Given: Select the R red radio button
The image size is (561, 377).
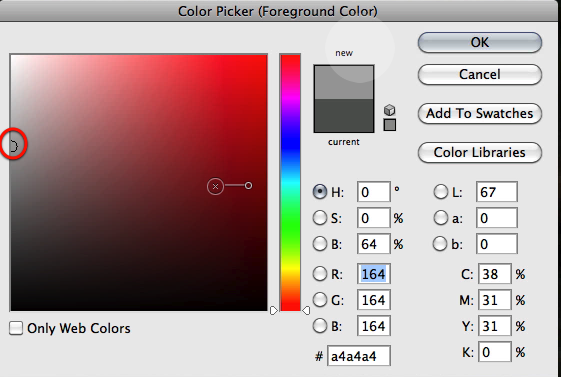Looking at the screenshot, I should (x=319, y=274).
